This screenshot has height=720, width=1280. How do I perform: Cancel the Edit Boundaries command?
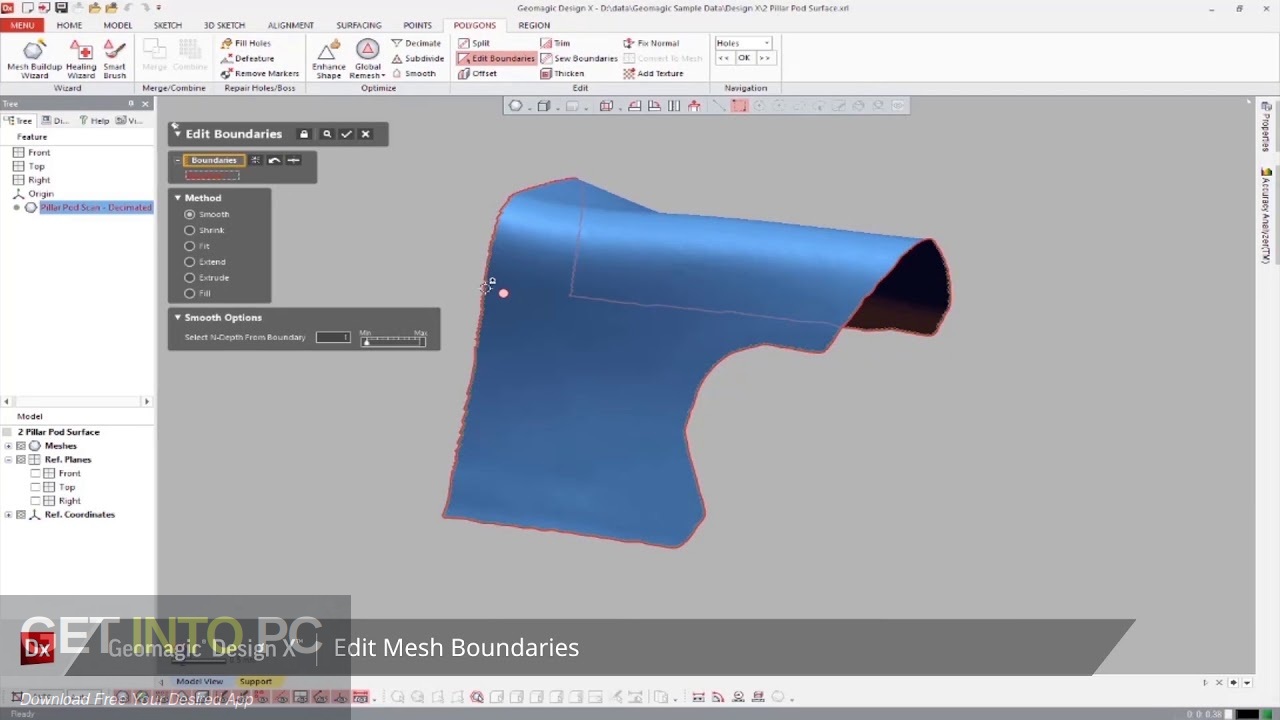(x=365, y=134)
